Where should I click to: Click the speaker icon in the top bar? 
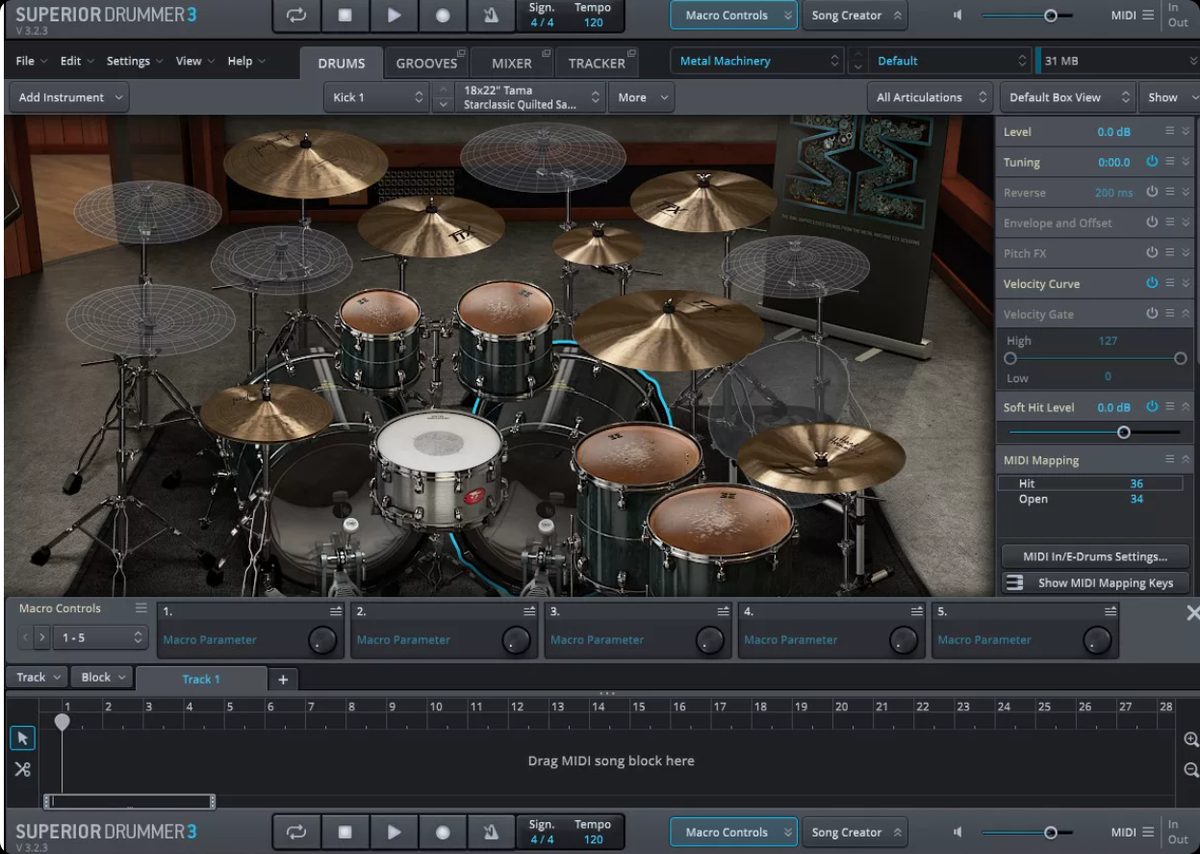pos(958,16)
